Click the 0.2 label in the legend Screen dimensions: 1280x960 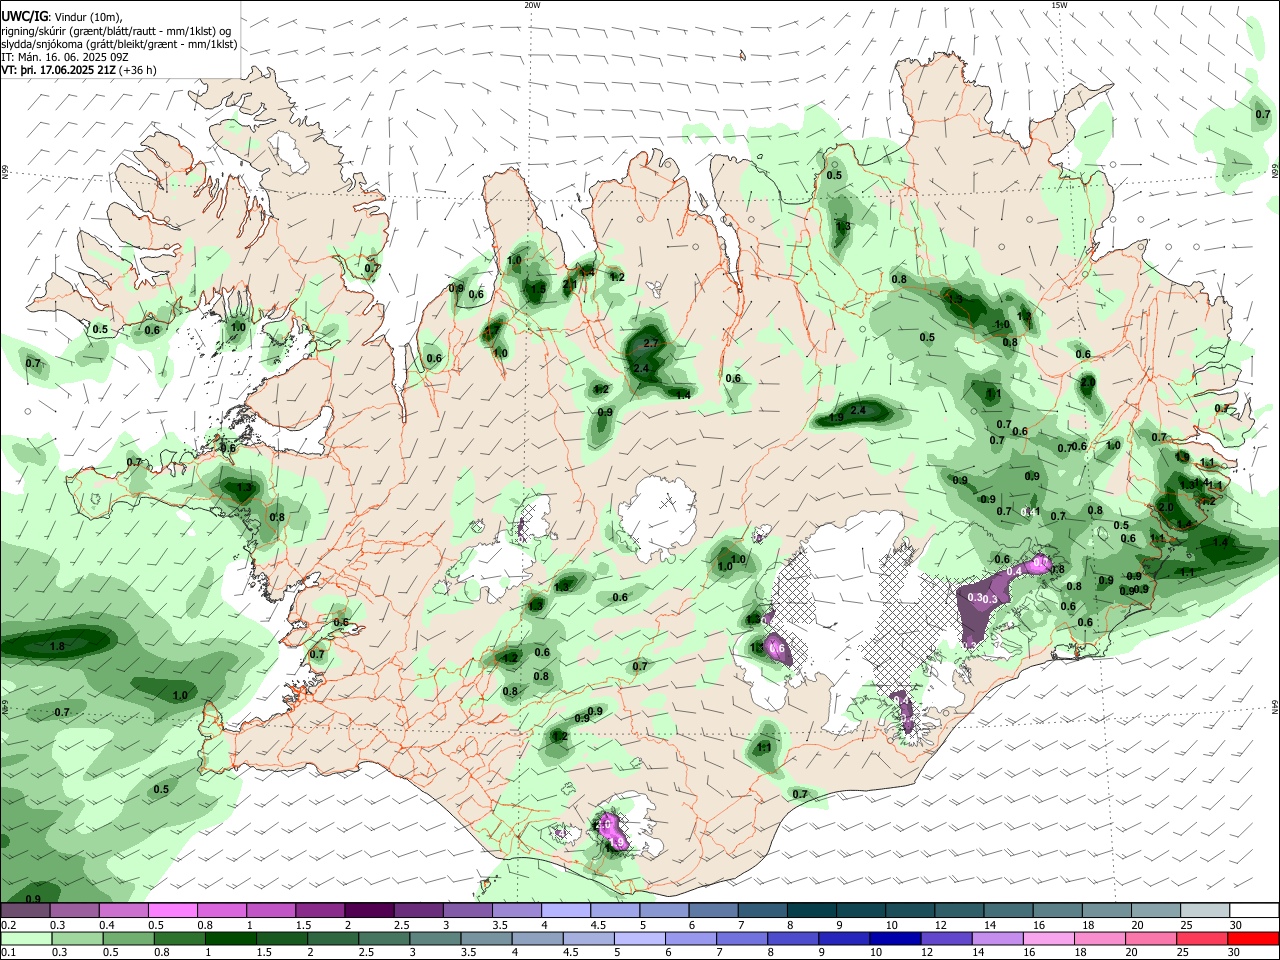pos(8,926)
